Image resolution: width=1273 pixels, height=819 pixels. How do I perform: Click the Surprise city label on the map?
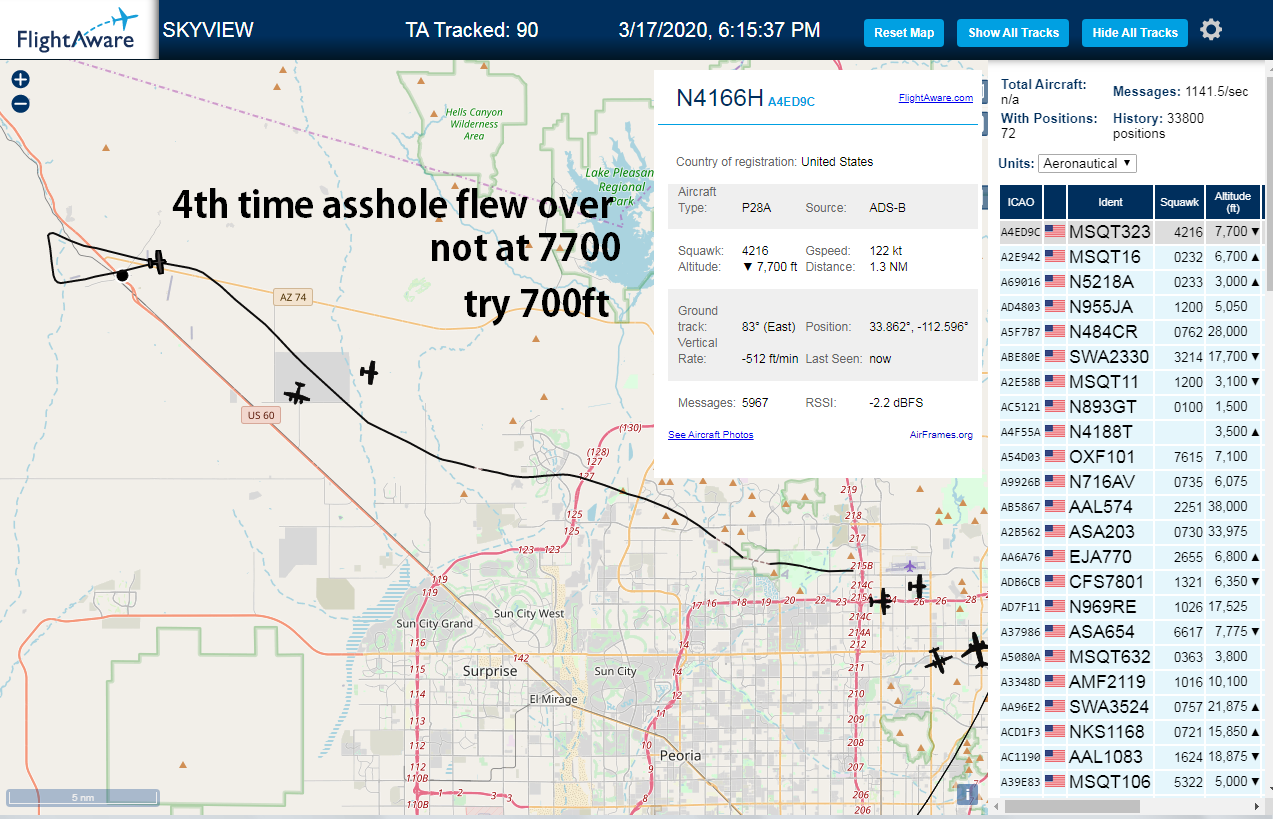[x=490, y=671]
